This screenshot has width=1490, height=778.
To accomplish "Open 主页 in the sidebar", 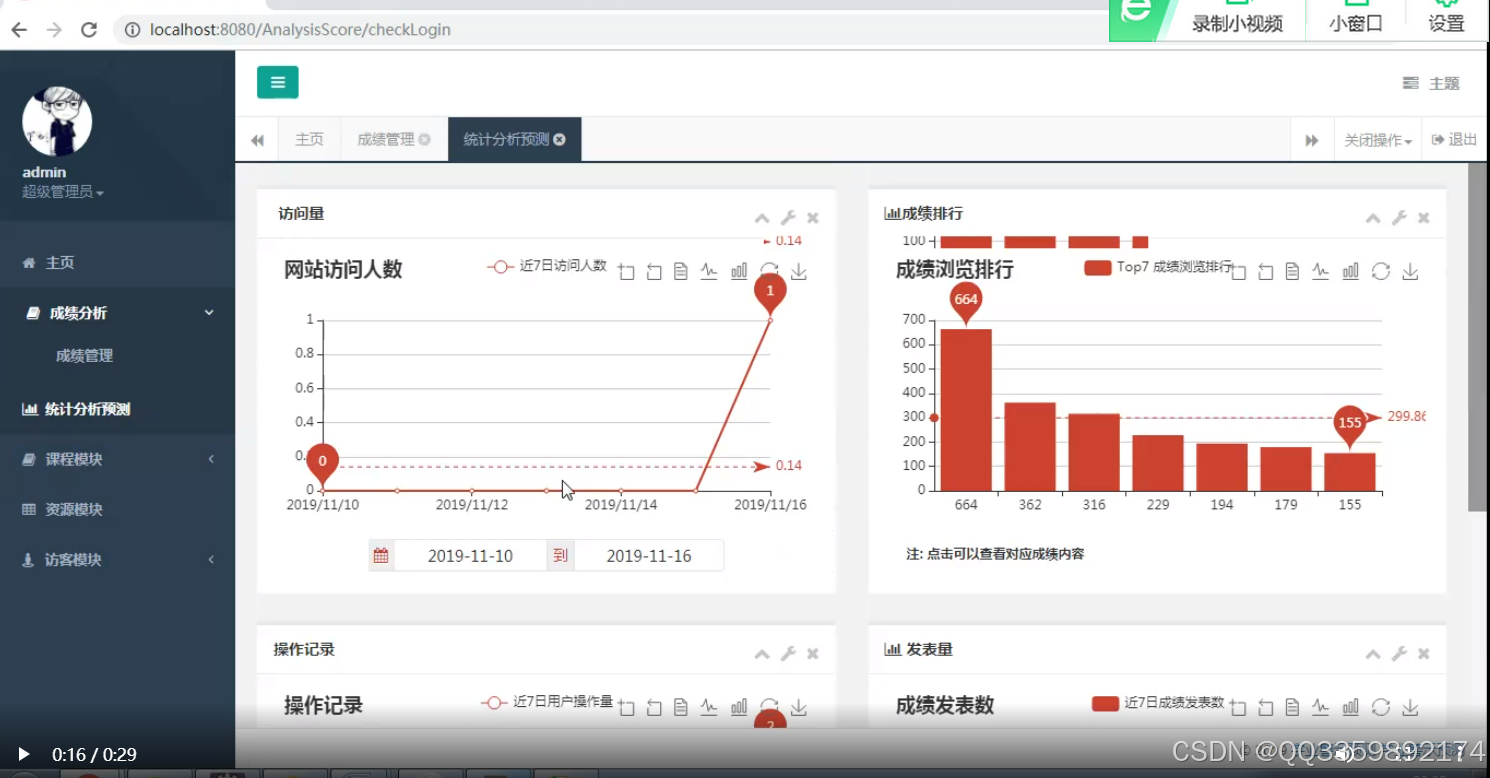I will (117, 262).
